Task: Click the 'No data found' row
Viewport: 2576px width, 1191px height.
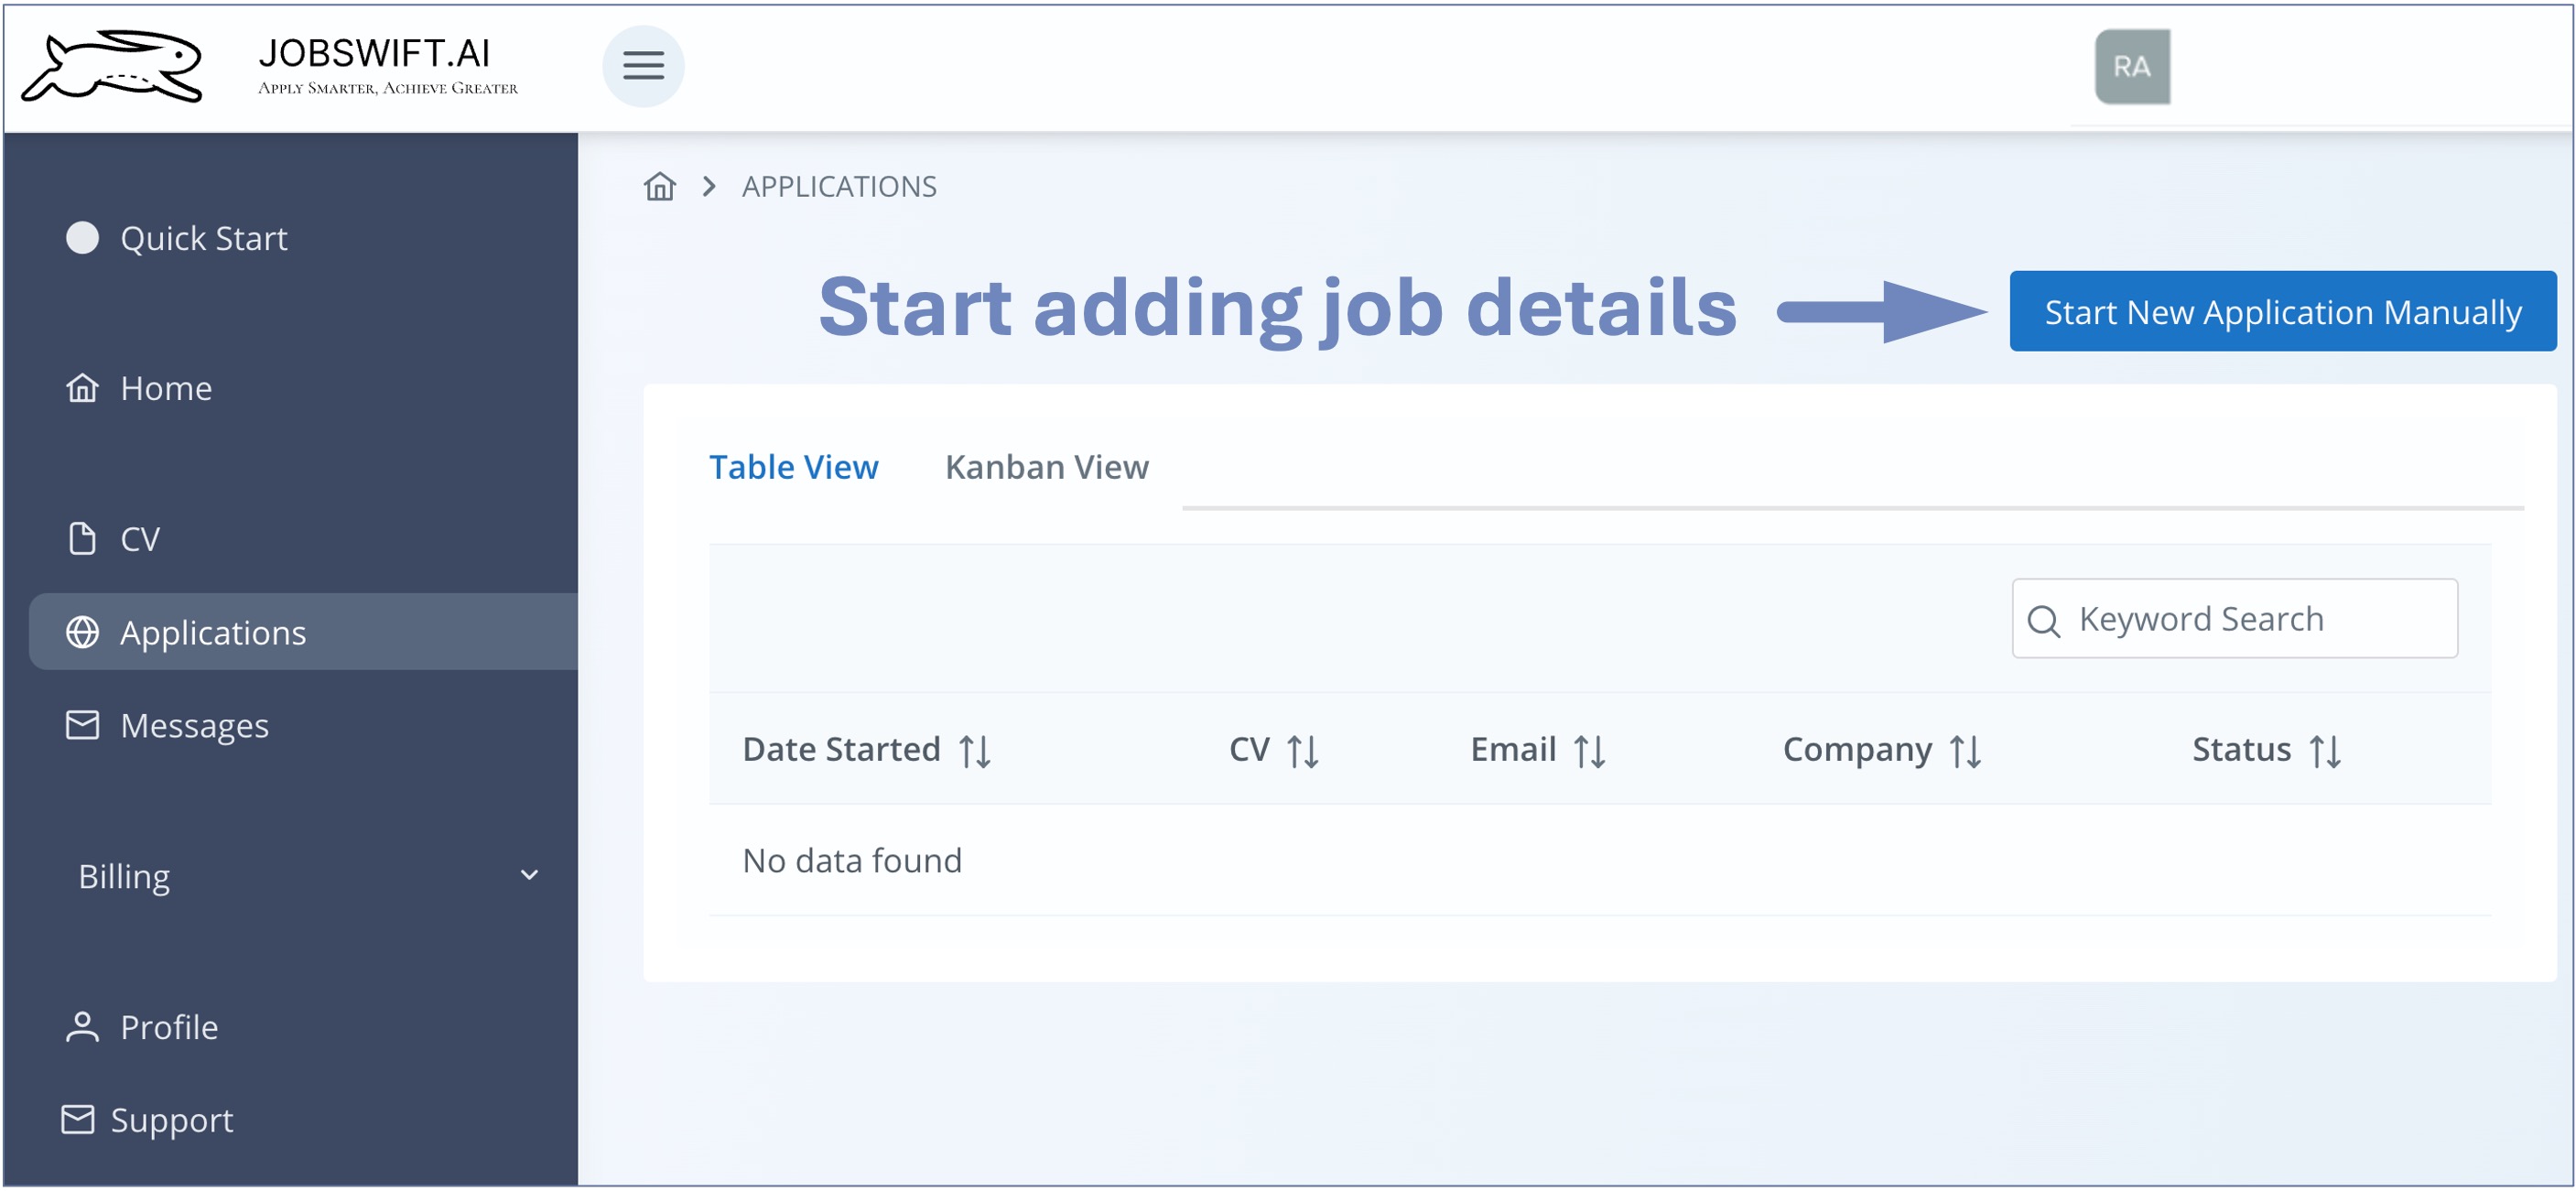Action: [x=1600, y=860]
